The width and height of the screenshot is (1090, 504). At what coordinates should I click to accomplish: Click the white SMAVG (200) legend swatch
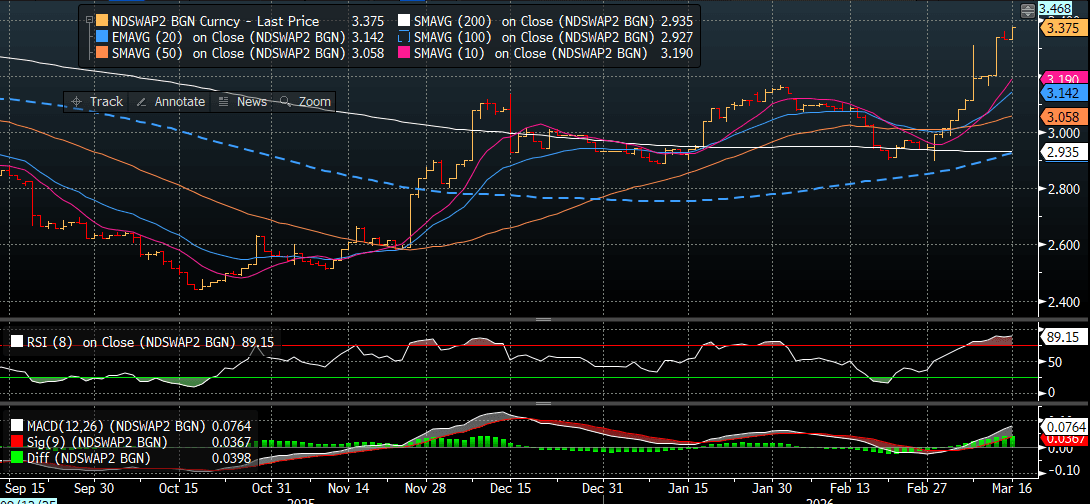pyautogui.click(x=404, y=21)
